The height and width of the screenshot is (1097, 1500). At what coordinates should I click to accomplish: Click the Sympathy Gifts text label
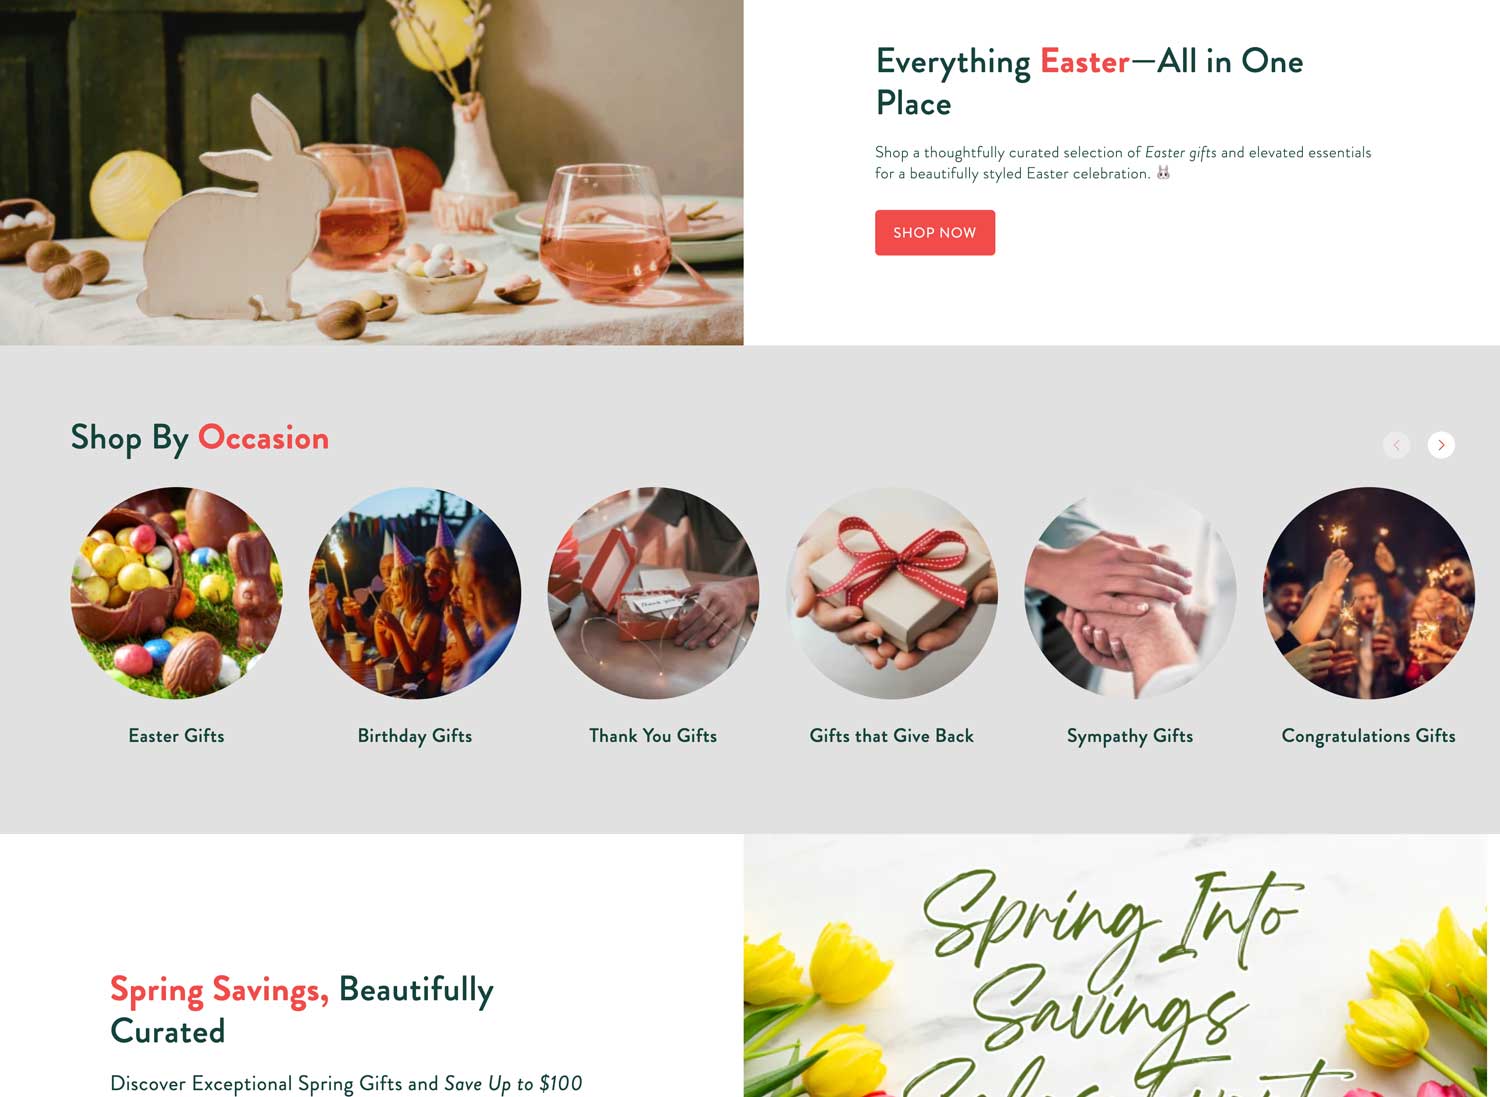click(x=1130, y=736)
